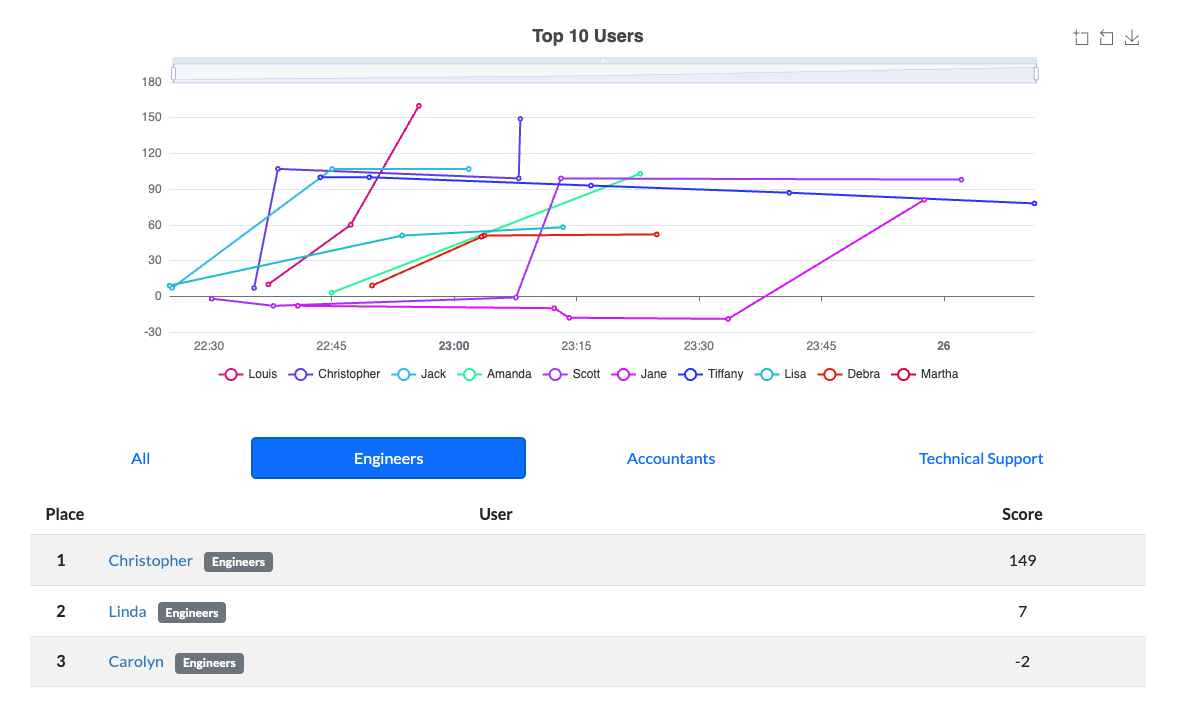Image resolution: width=1177 pixels, height=704 pixels.
Task: Toggle Jack legend item
Action: (419, 374)
